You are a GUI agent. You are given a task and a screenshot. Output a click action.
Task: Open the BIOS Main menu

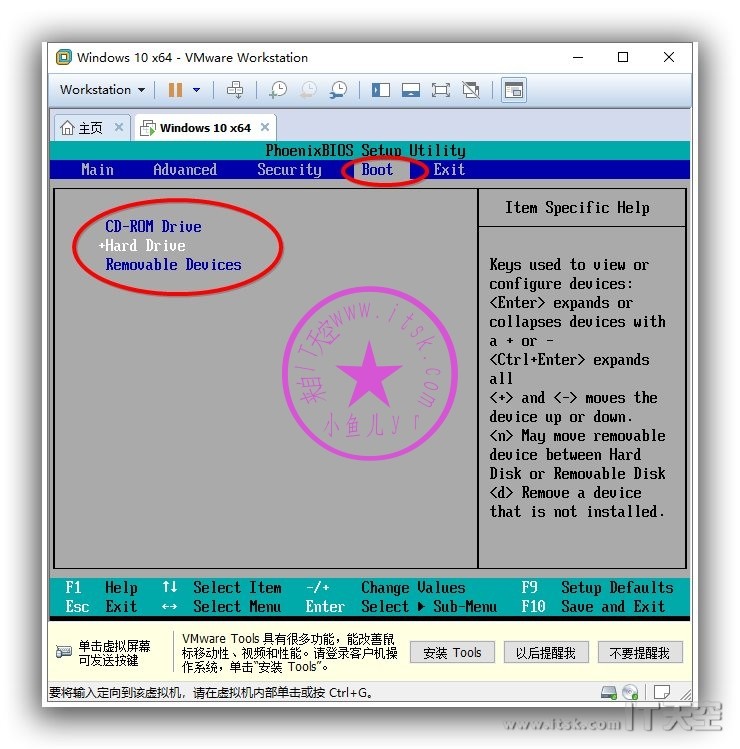click(x=97, y=170)
